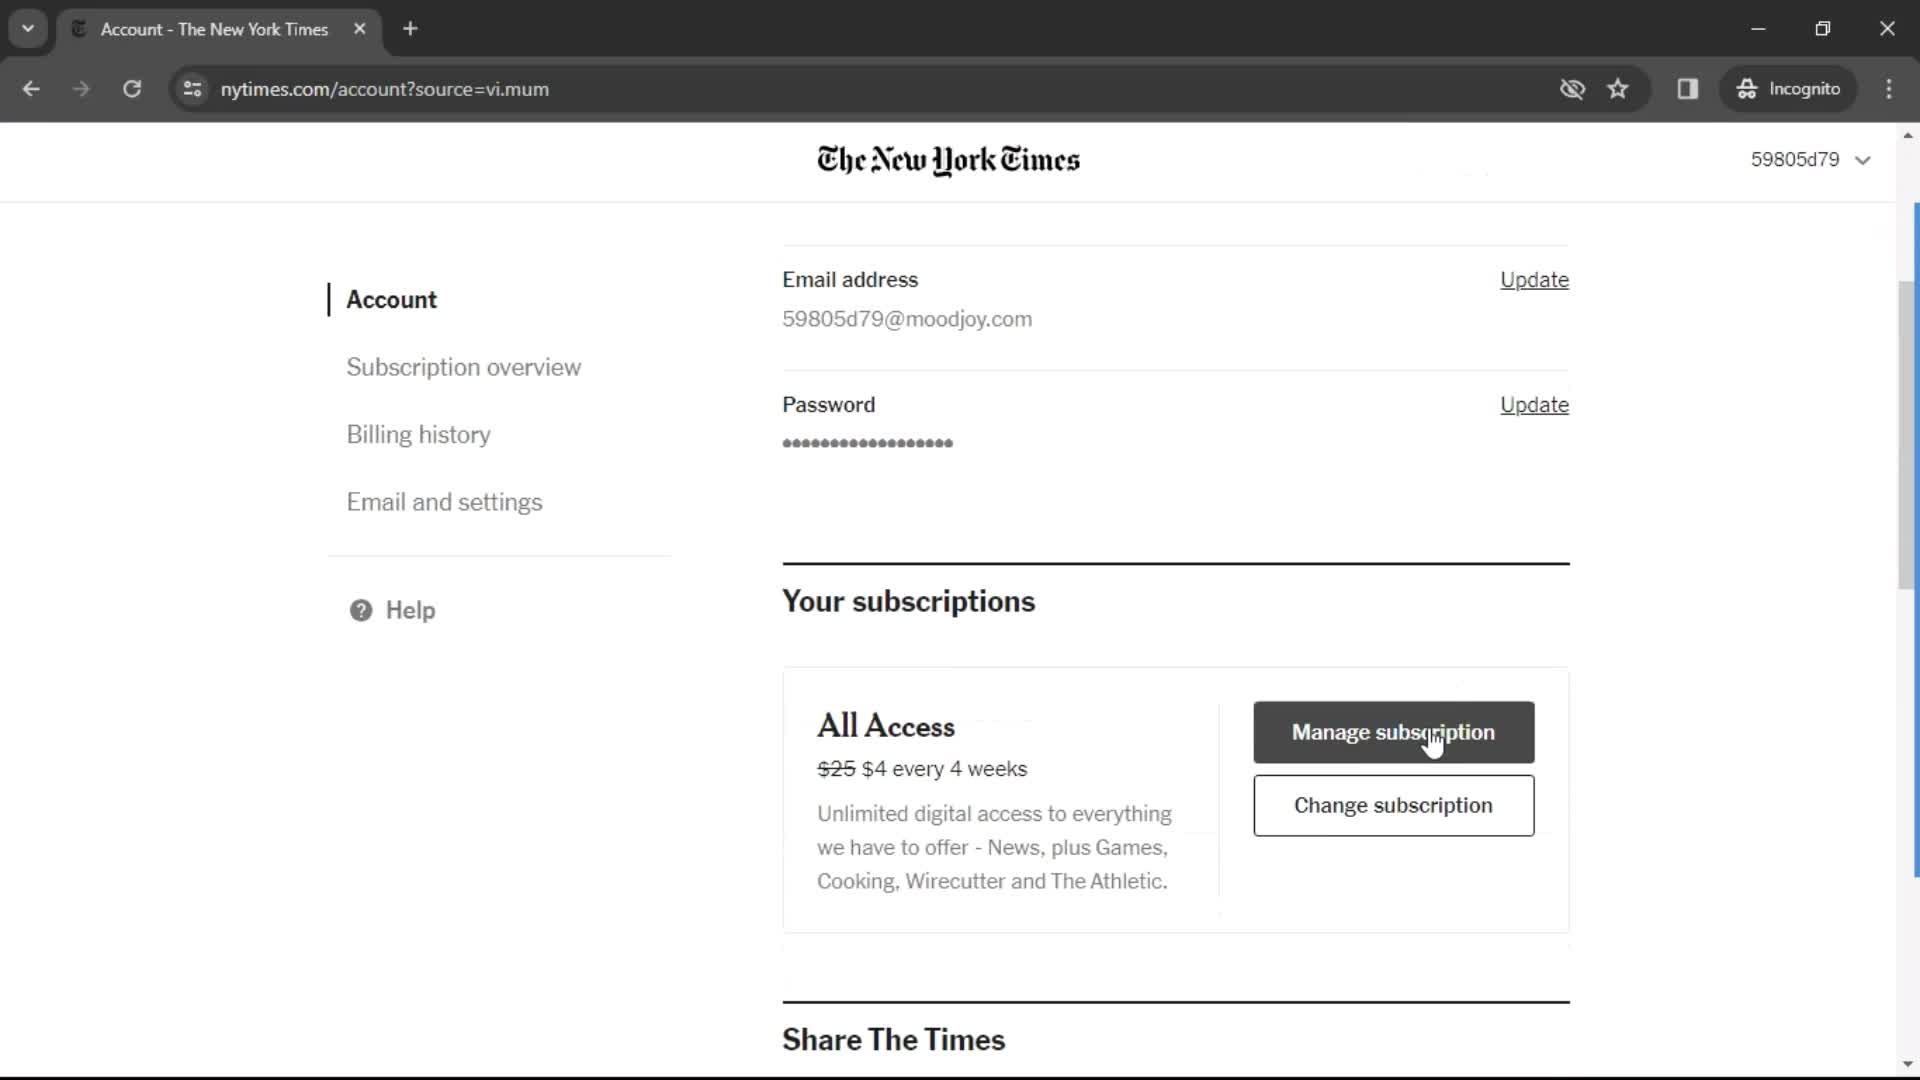
Task: Toggle the bookmark star icon
Action: click(x=1619, y=88)
